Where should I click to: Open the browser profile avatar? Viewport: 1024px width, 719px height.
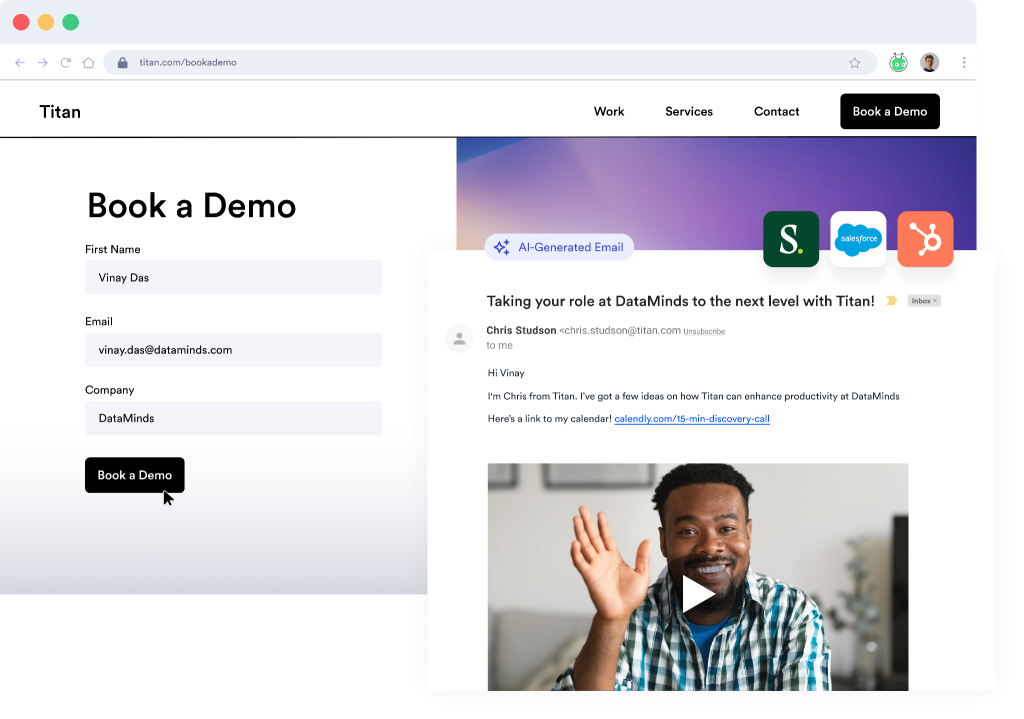[x=929, y=62]
